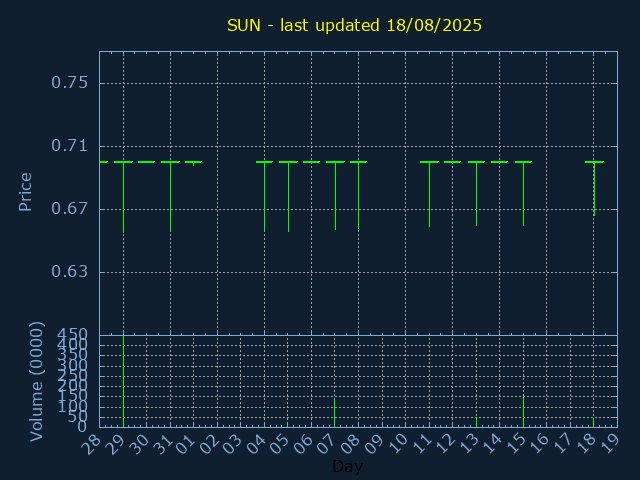Select the small volume bar on day 18

(593, 423)
